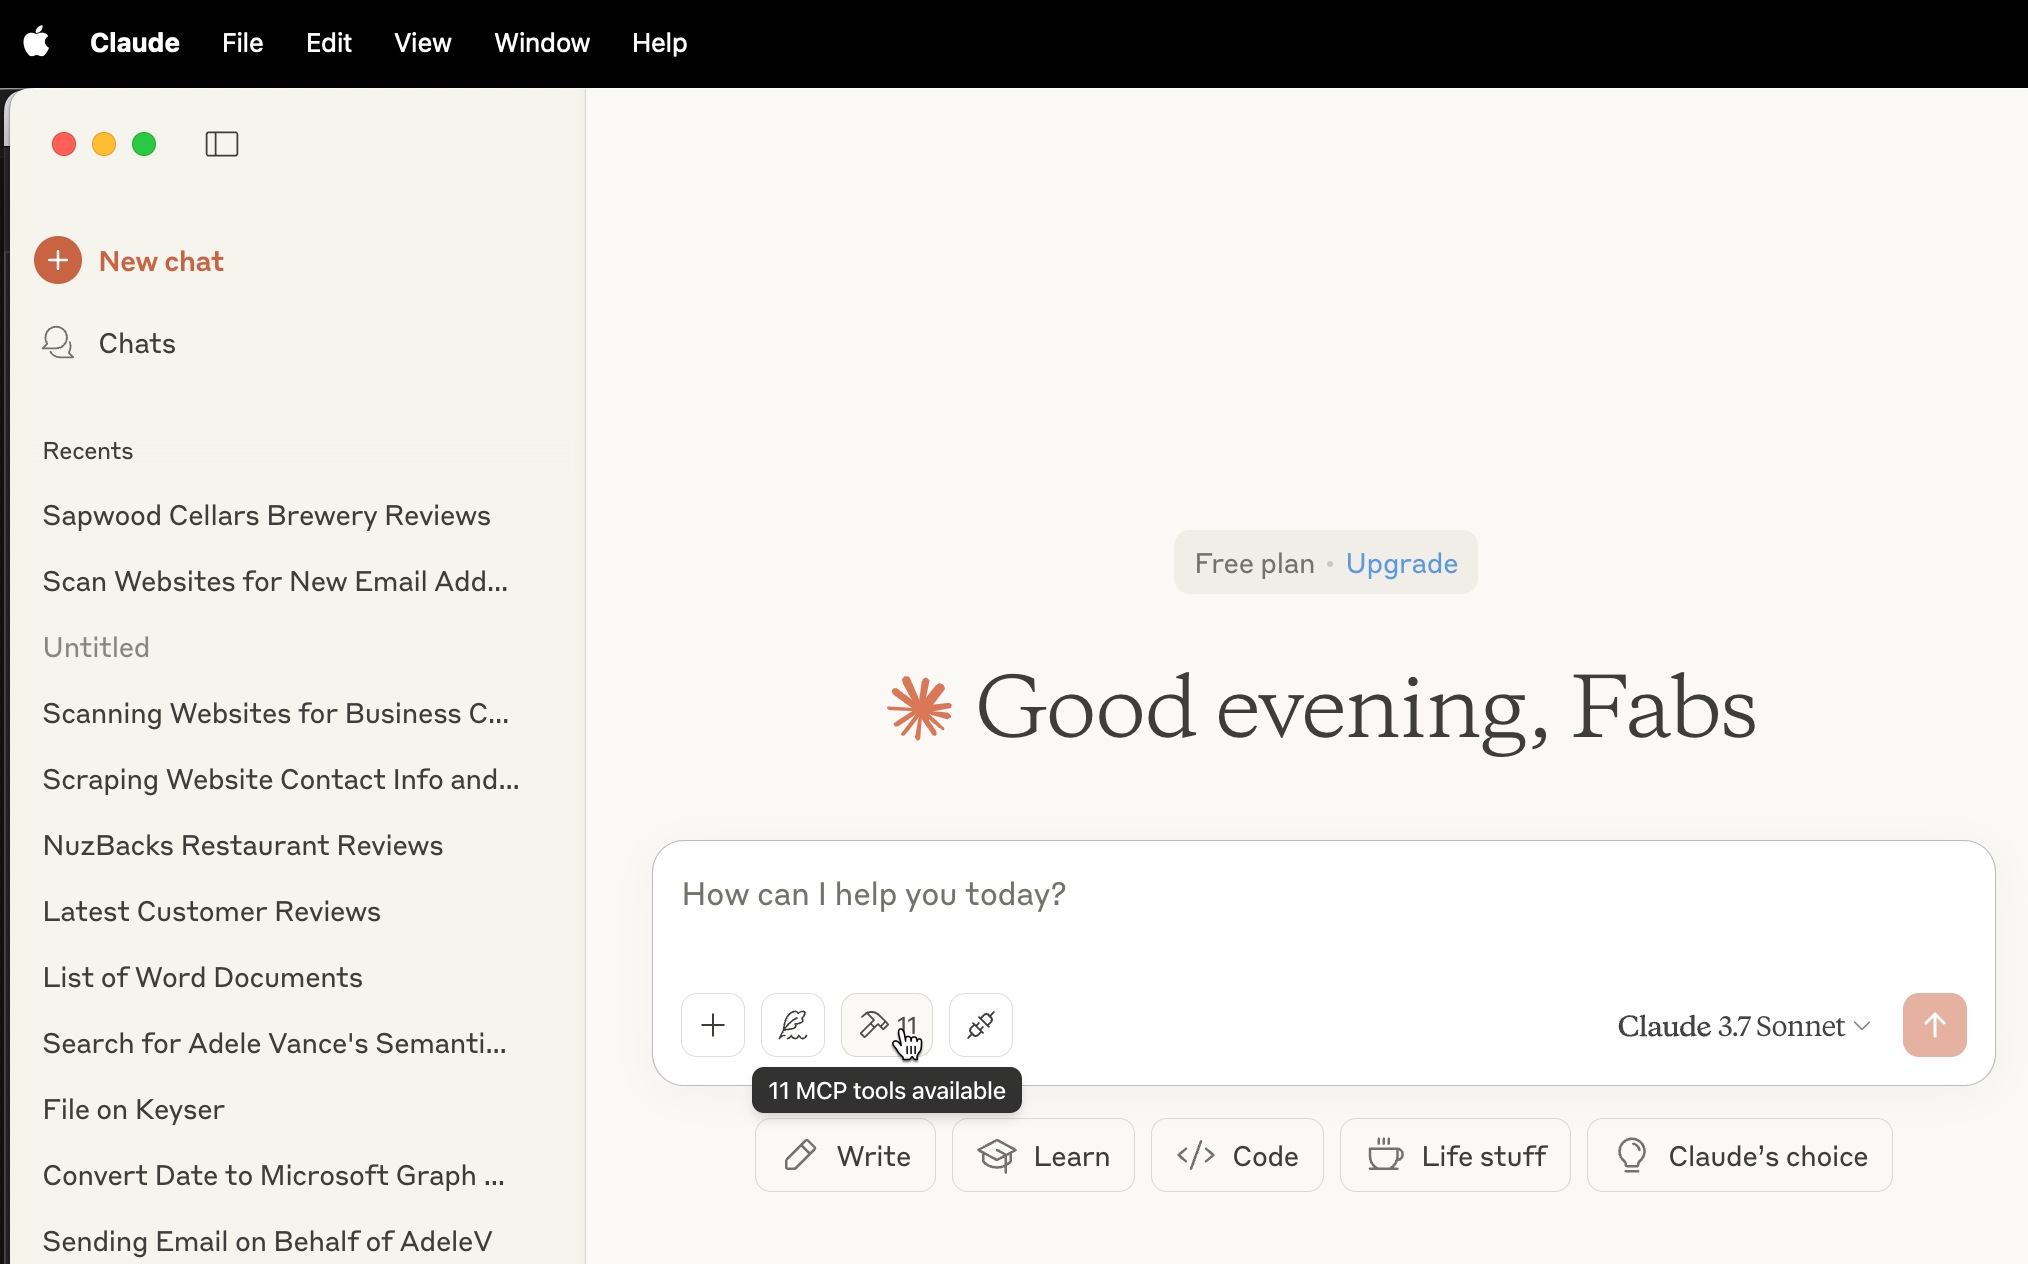Click the orange New chat plus icon

coord(58,261)
